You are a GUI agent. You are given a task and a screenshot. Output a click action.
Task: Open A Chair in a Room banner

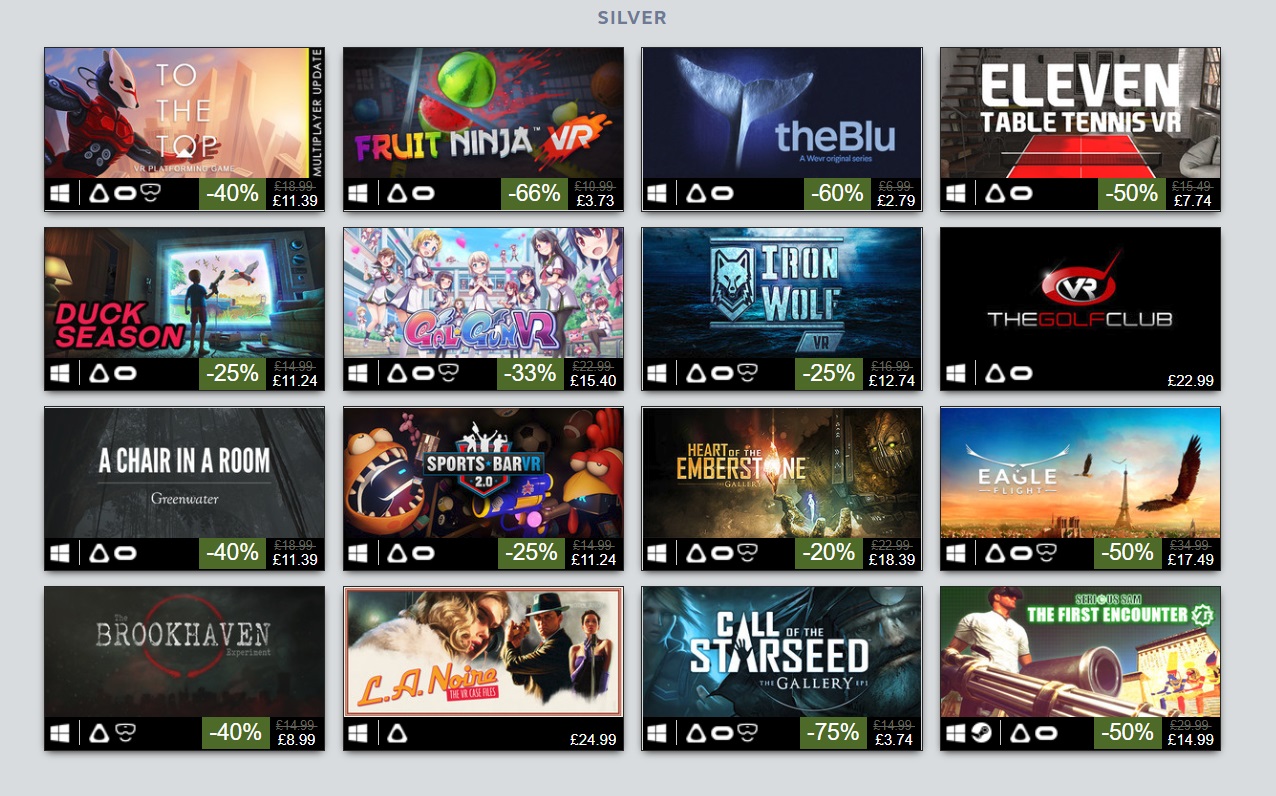185,473
